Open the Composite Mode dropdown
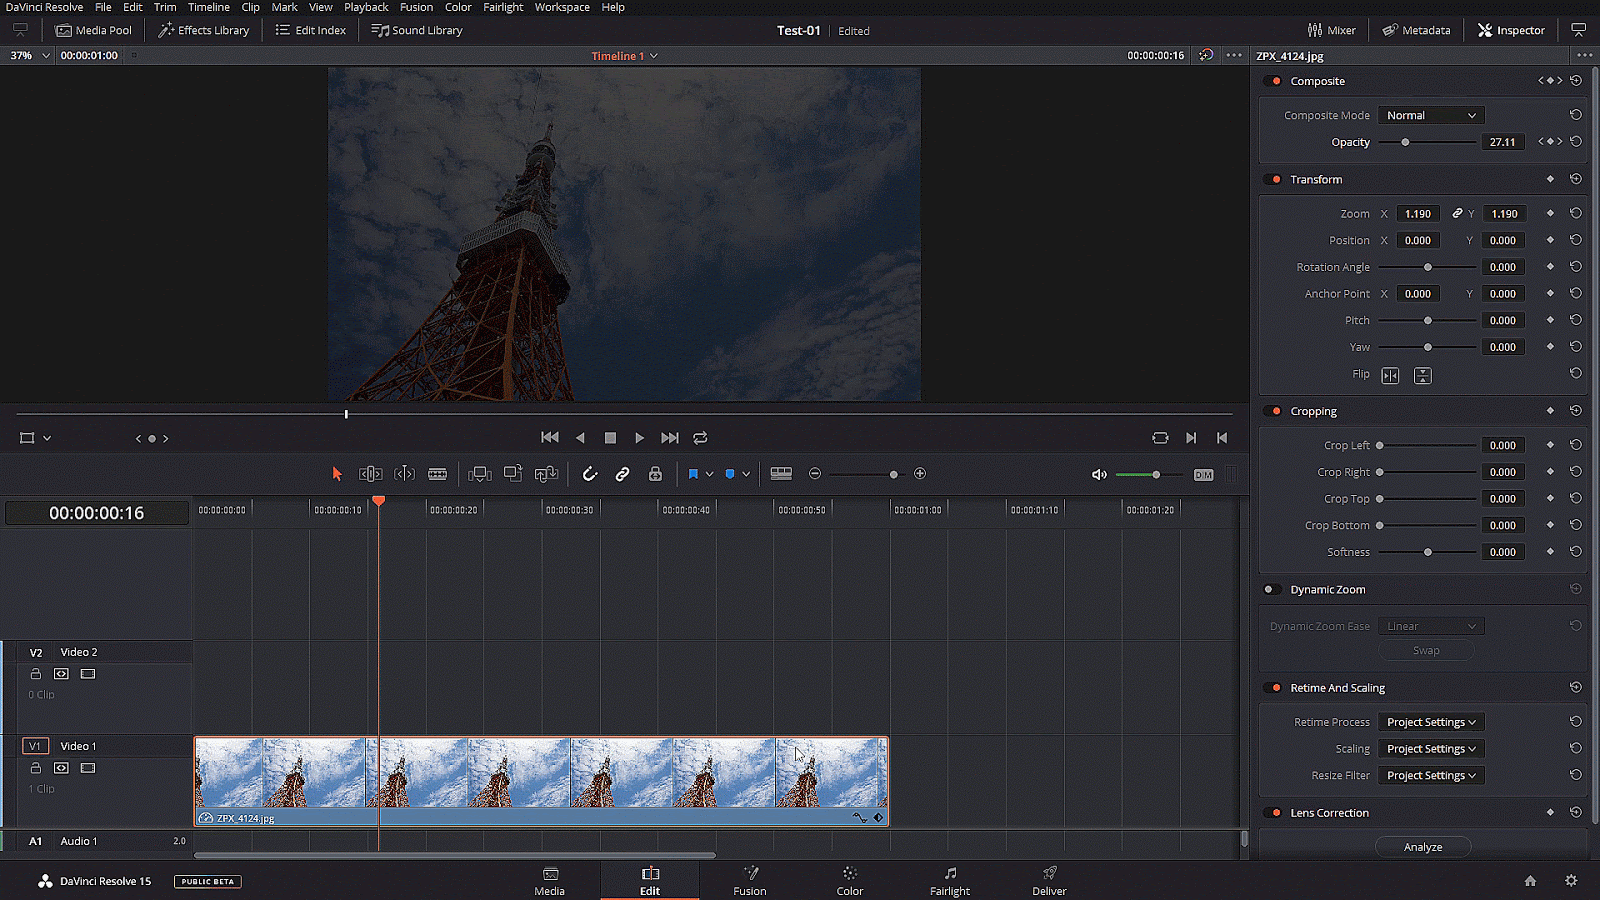Screen dimensions: 1600x900 click(1430, 116)
